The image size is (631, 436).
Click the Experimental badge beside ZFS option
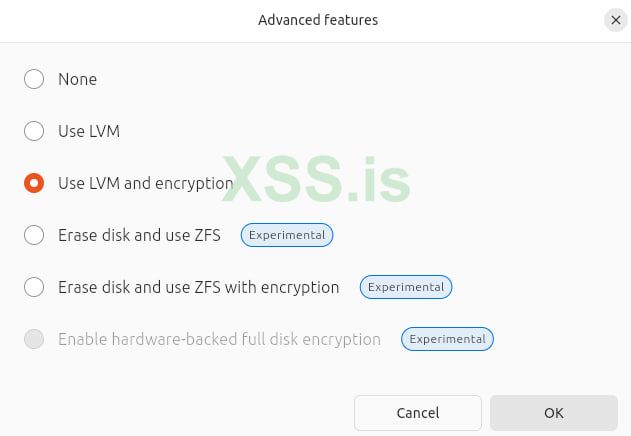[287, 235]
